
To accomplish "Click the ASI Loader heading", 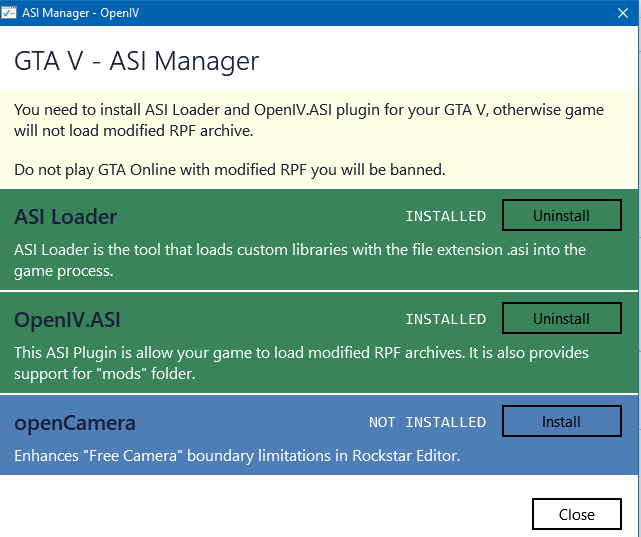I will 66,217.
